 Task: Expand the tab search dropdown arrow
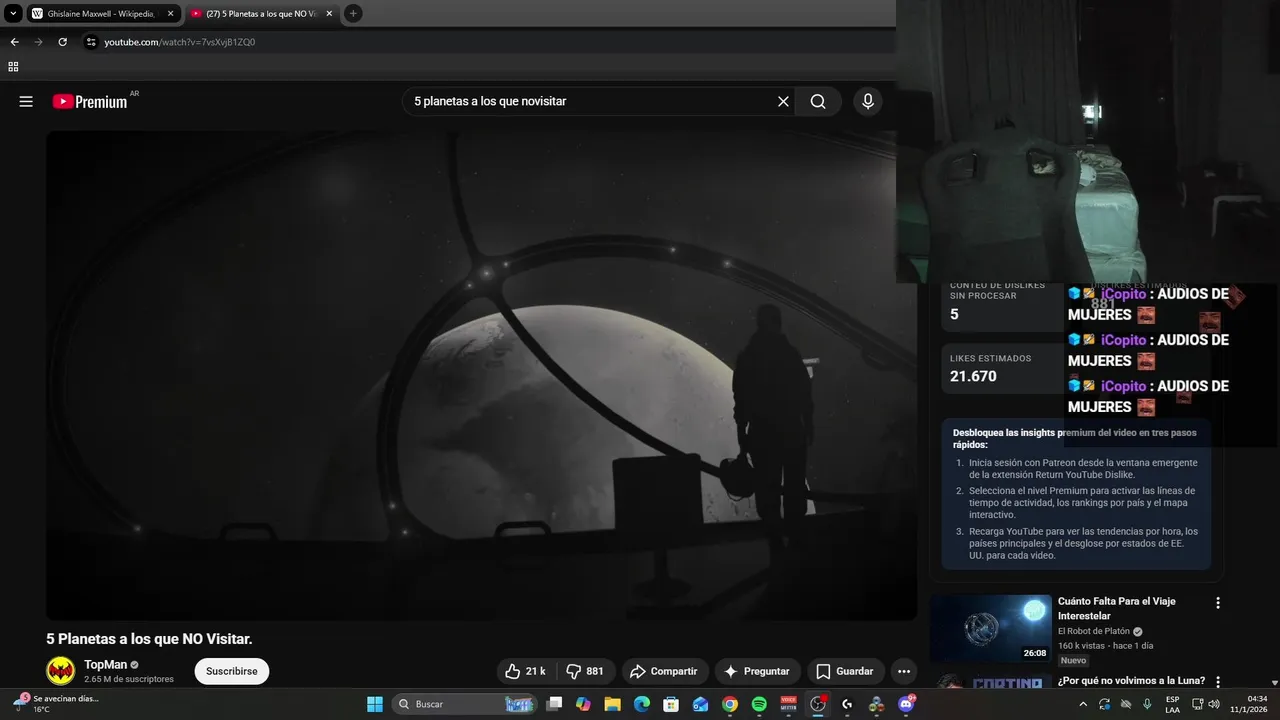point(13,13)
